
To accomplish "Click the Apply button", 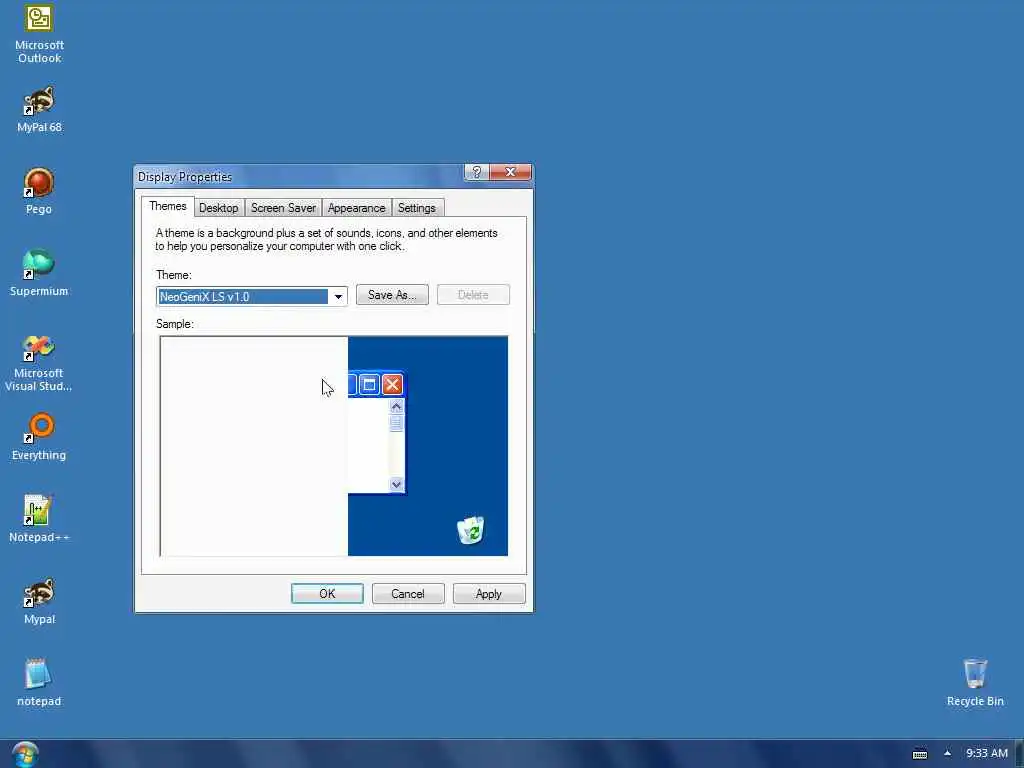I will (489, 594).
